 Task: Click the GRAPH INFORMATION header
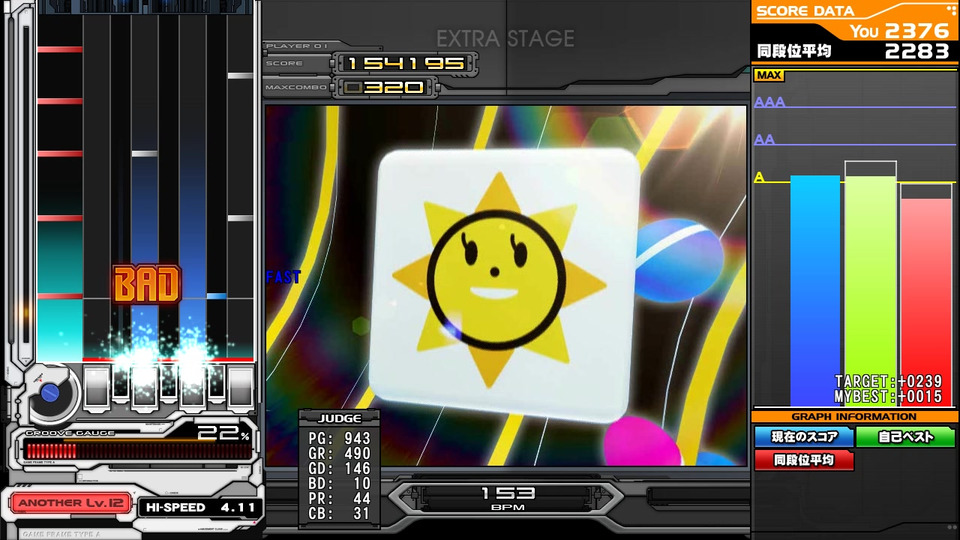pos(853,417)
